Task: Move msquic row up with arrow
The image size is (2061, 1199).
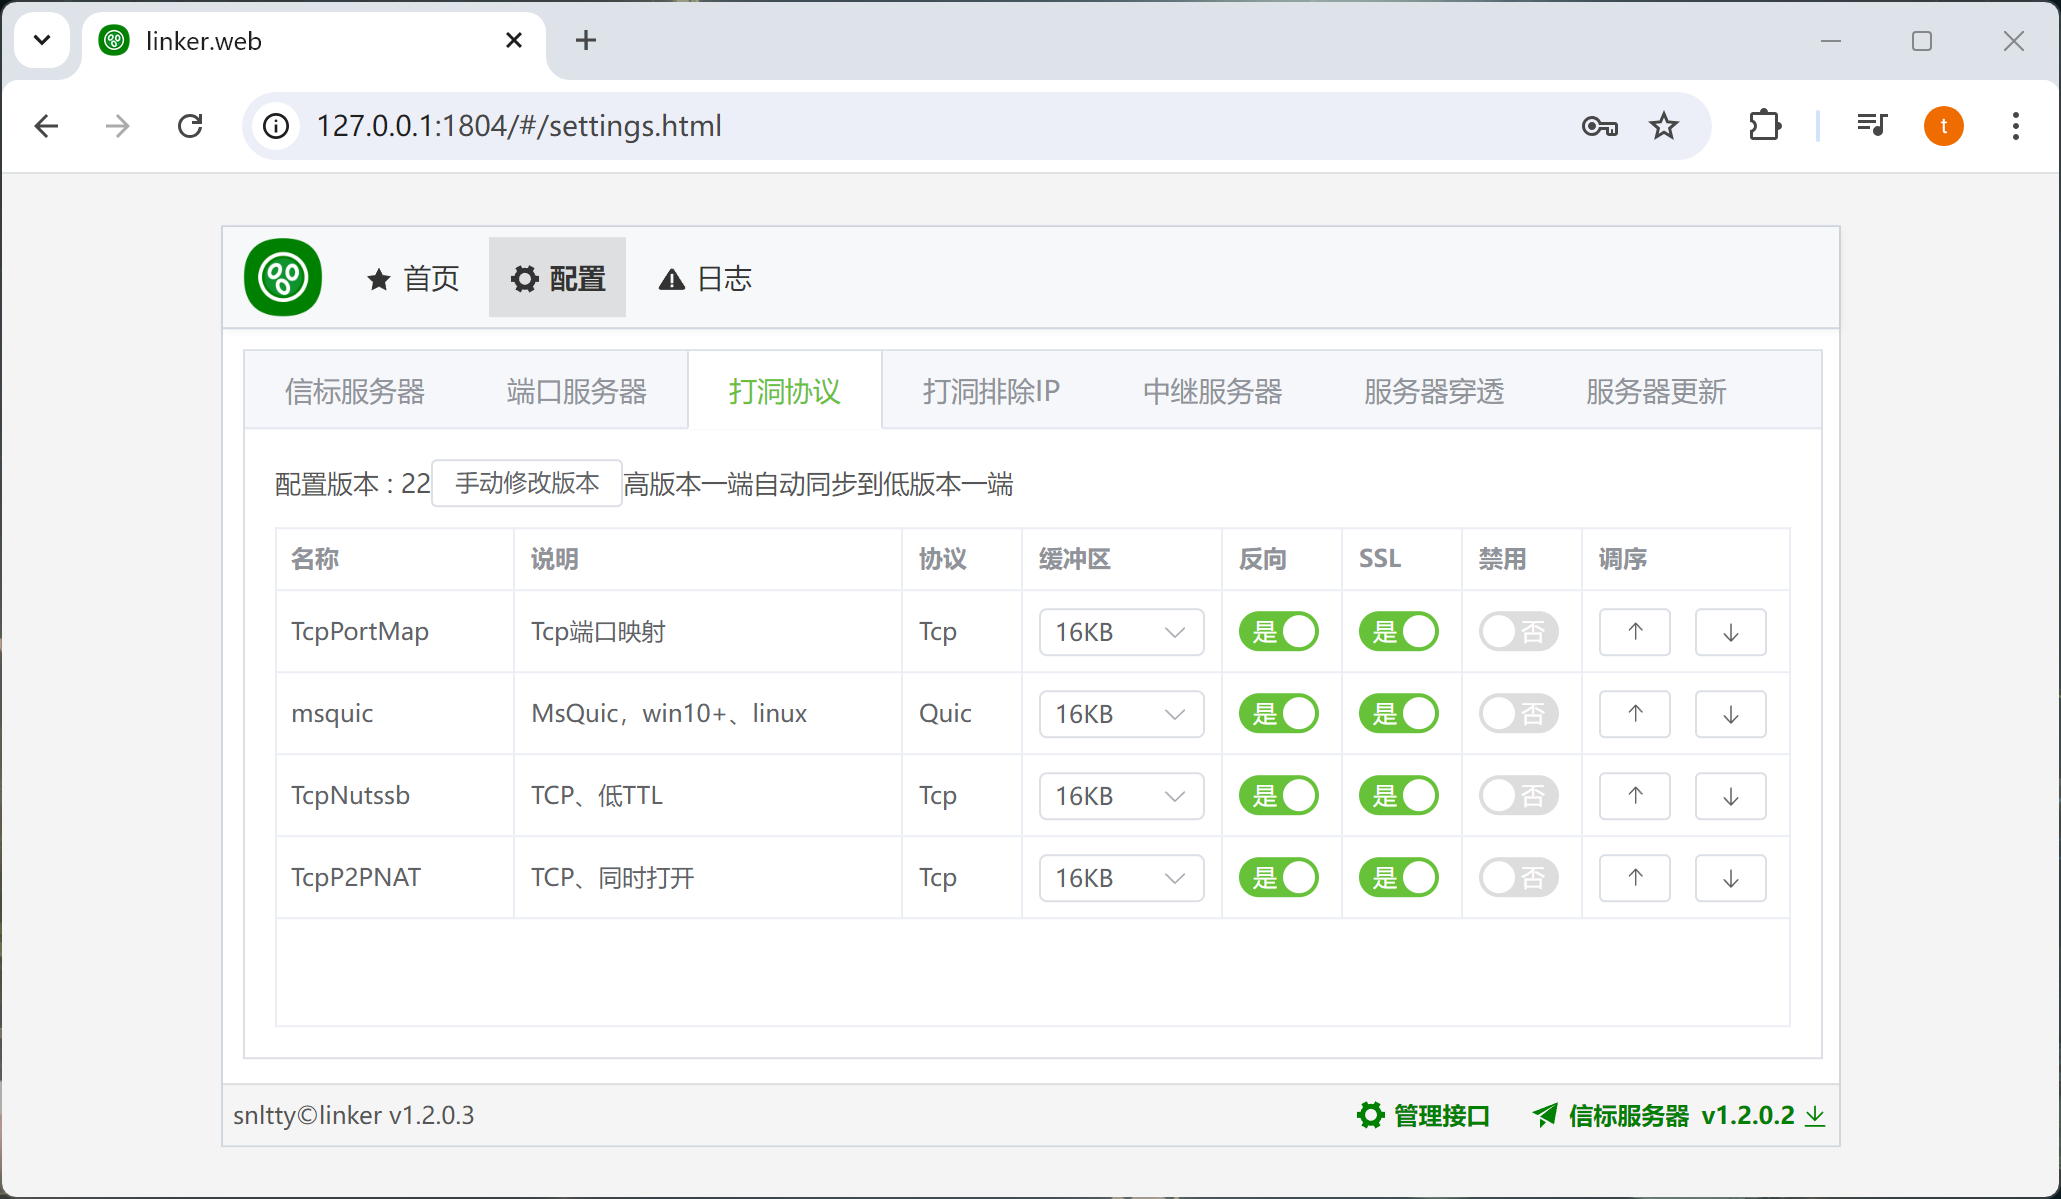Action: coord(1634,714)
